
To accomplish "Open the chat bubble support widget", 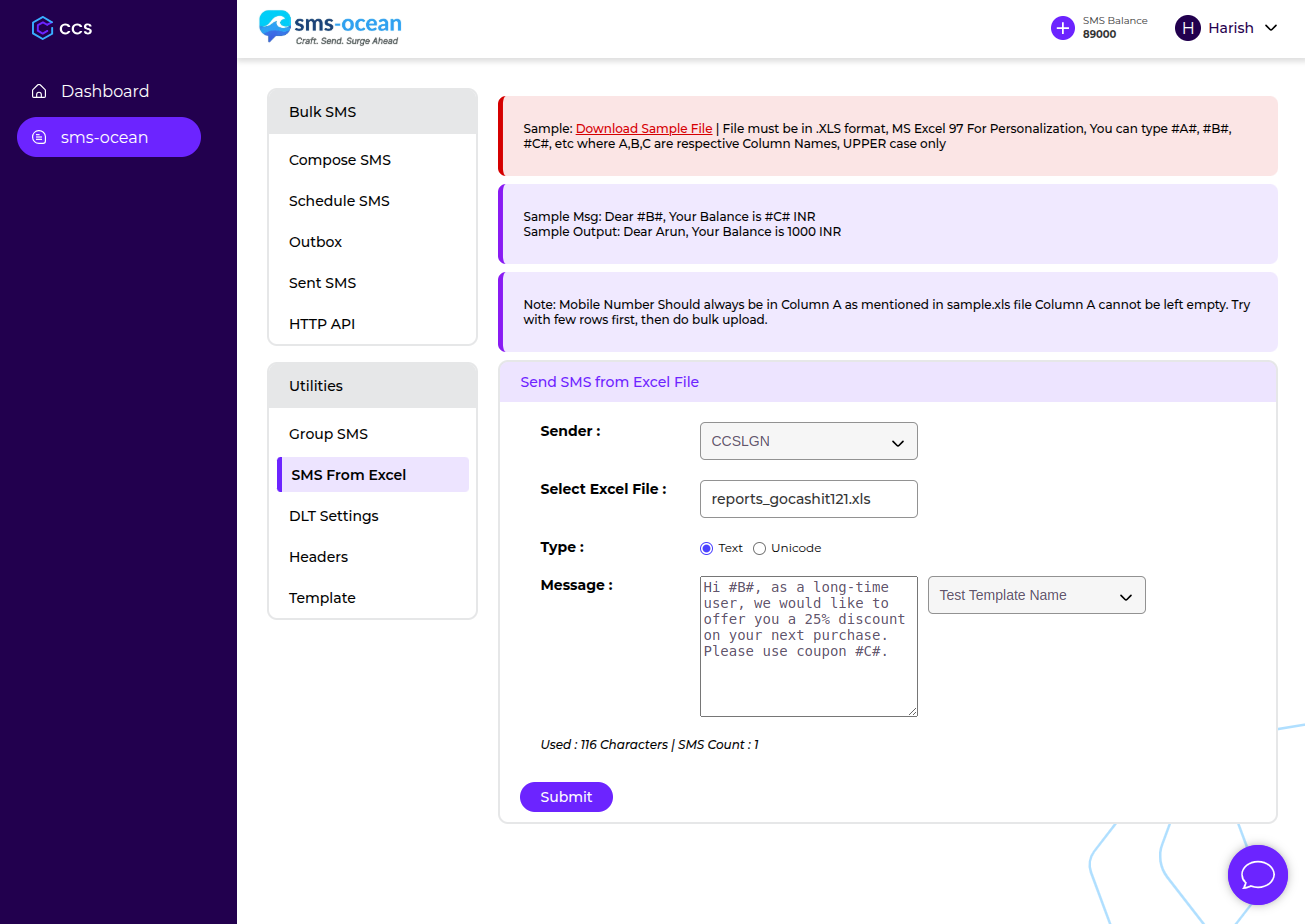I will [x=1257, y=875].
